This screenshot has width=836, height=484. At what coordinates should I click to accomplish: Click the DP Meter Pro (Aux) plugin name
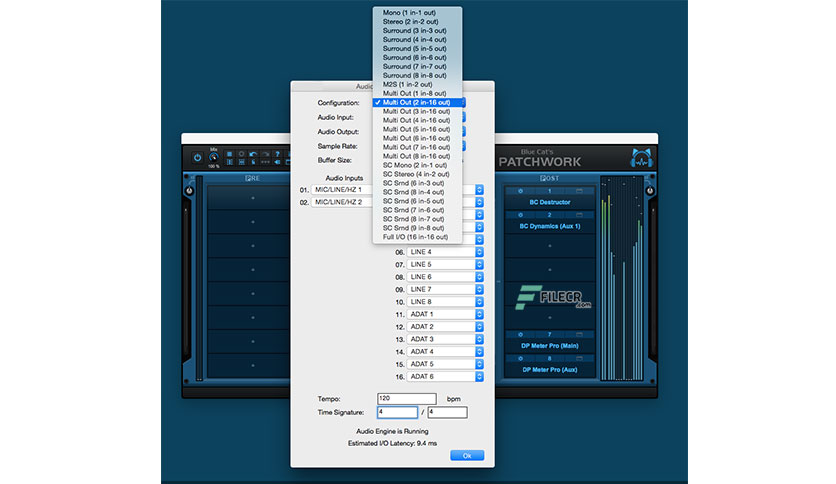click(550, 369)
